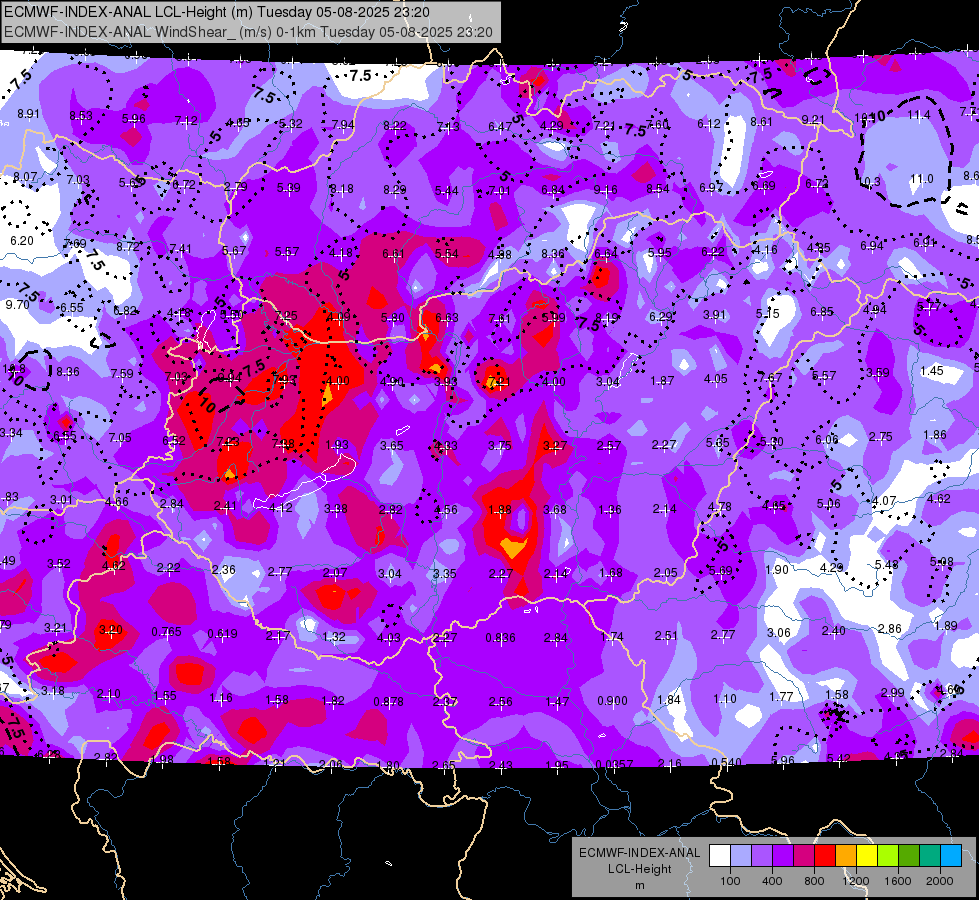Click the wind shear value '3.06'
This screenshot has height=900, width=979.
point(779,633)
